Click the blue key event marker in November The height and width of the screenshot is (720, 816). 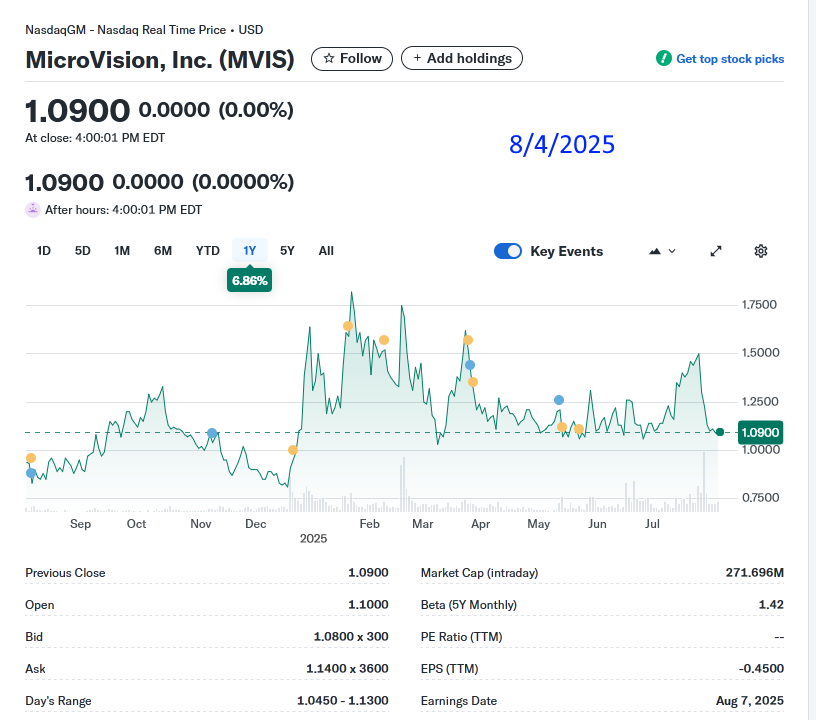212,433
